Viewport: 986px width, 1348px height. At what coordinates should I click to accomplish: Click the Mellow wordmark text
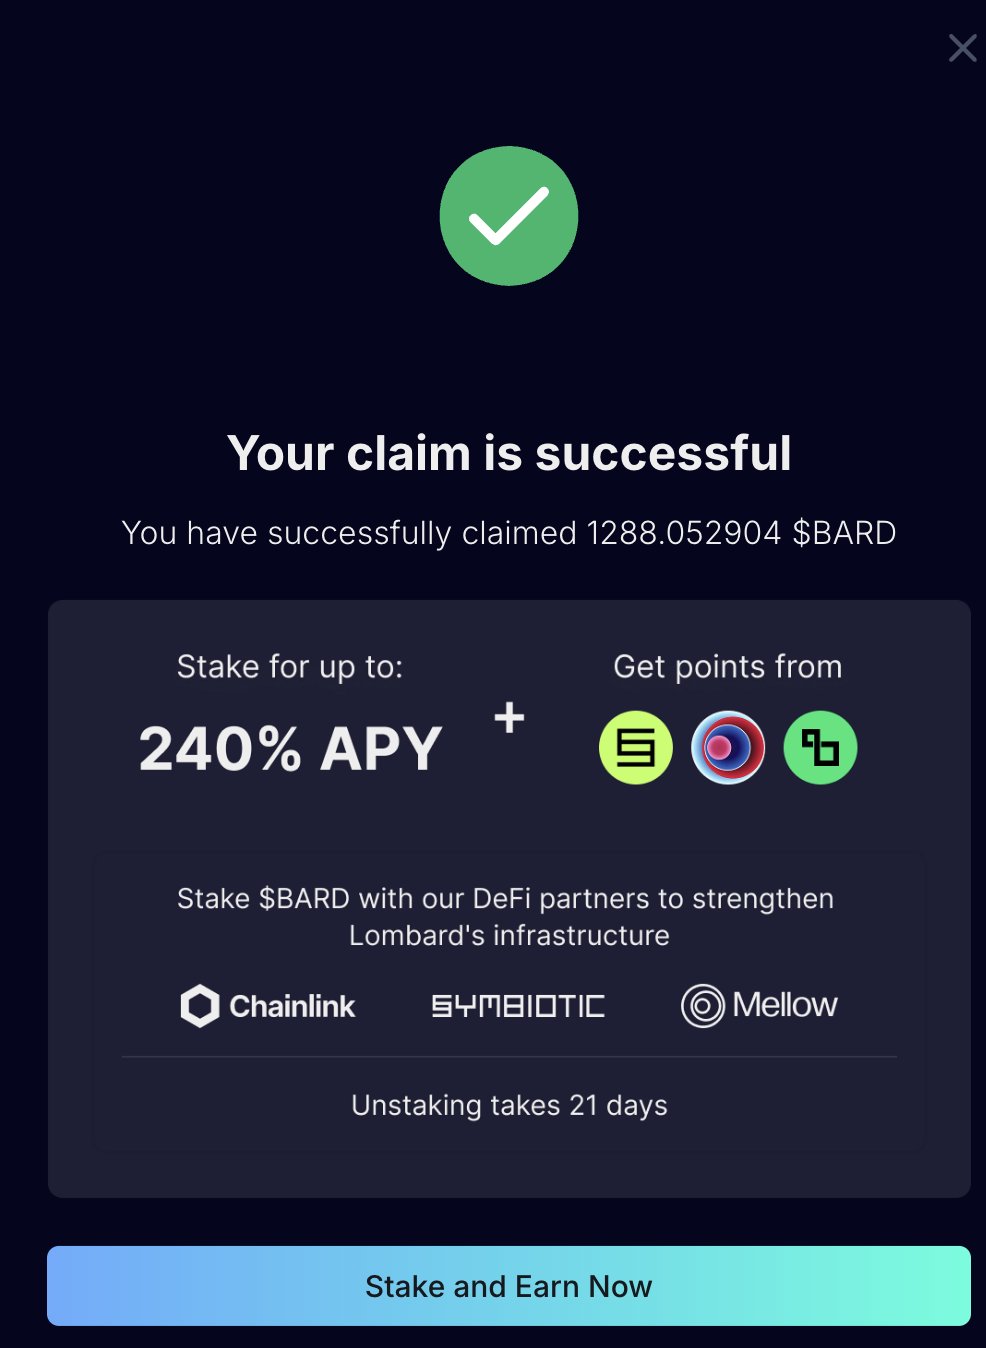pos(785,1005)
